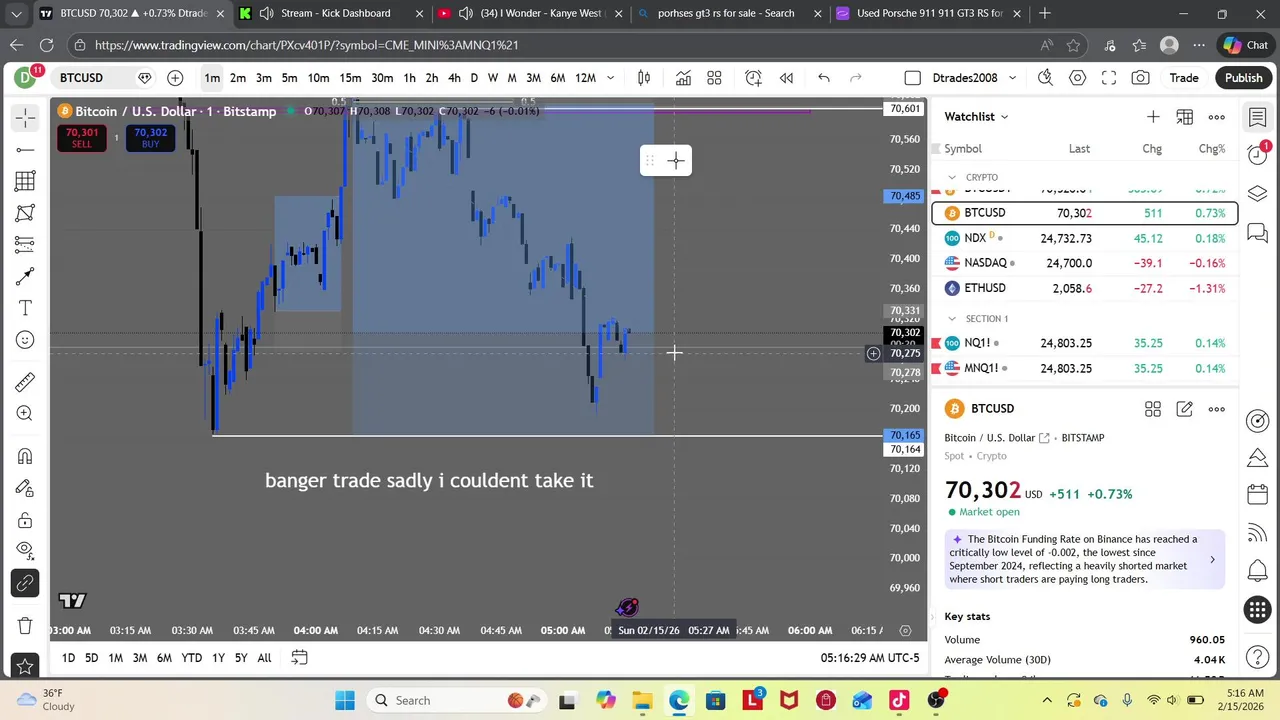Toggle the watchlist panel bookmark icon

(1258, 118)
